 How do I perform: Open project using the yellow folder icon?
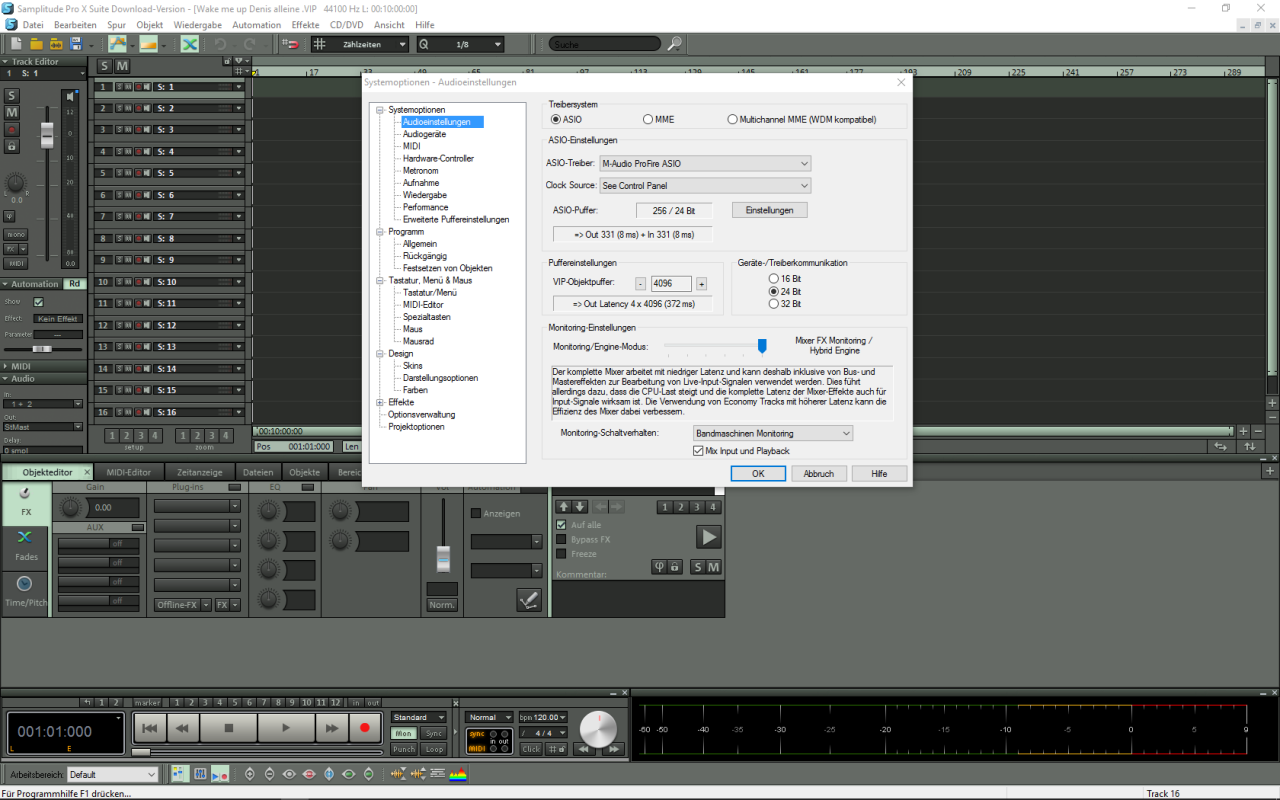coord(36,44)
